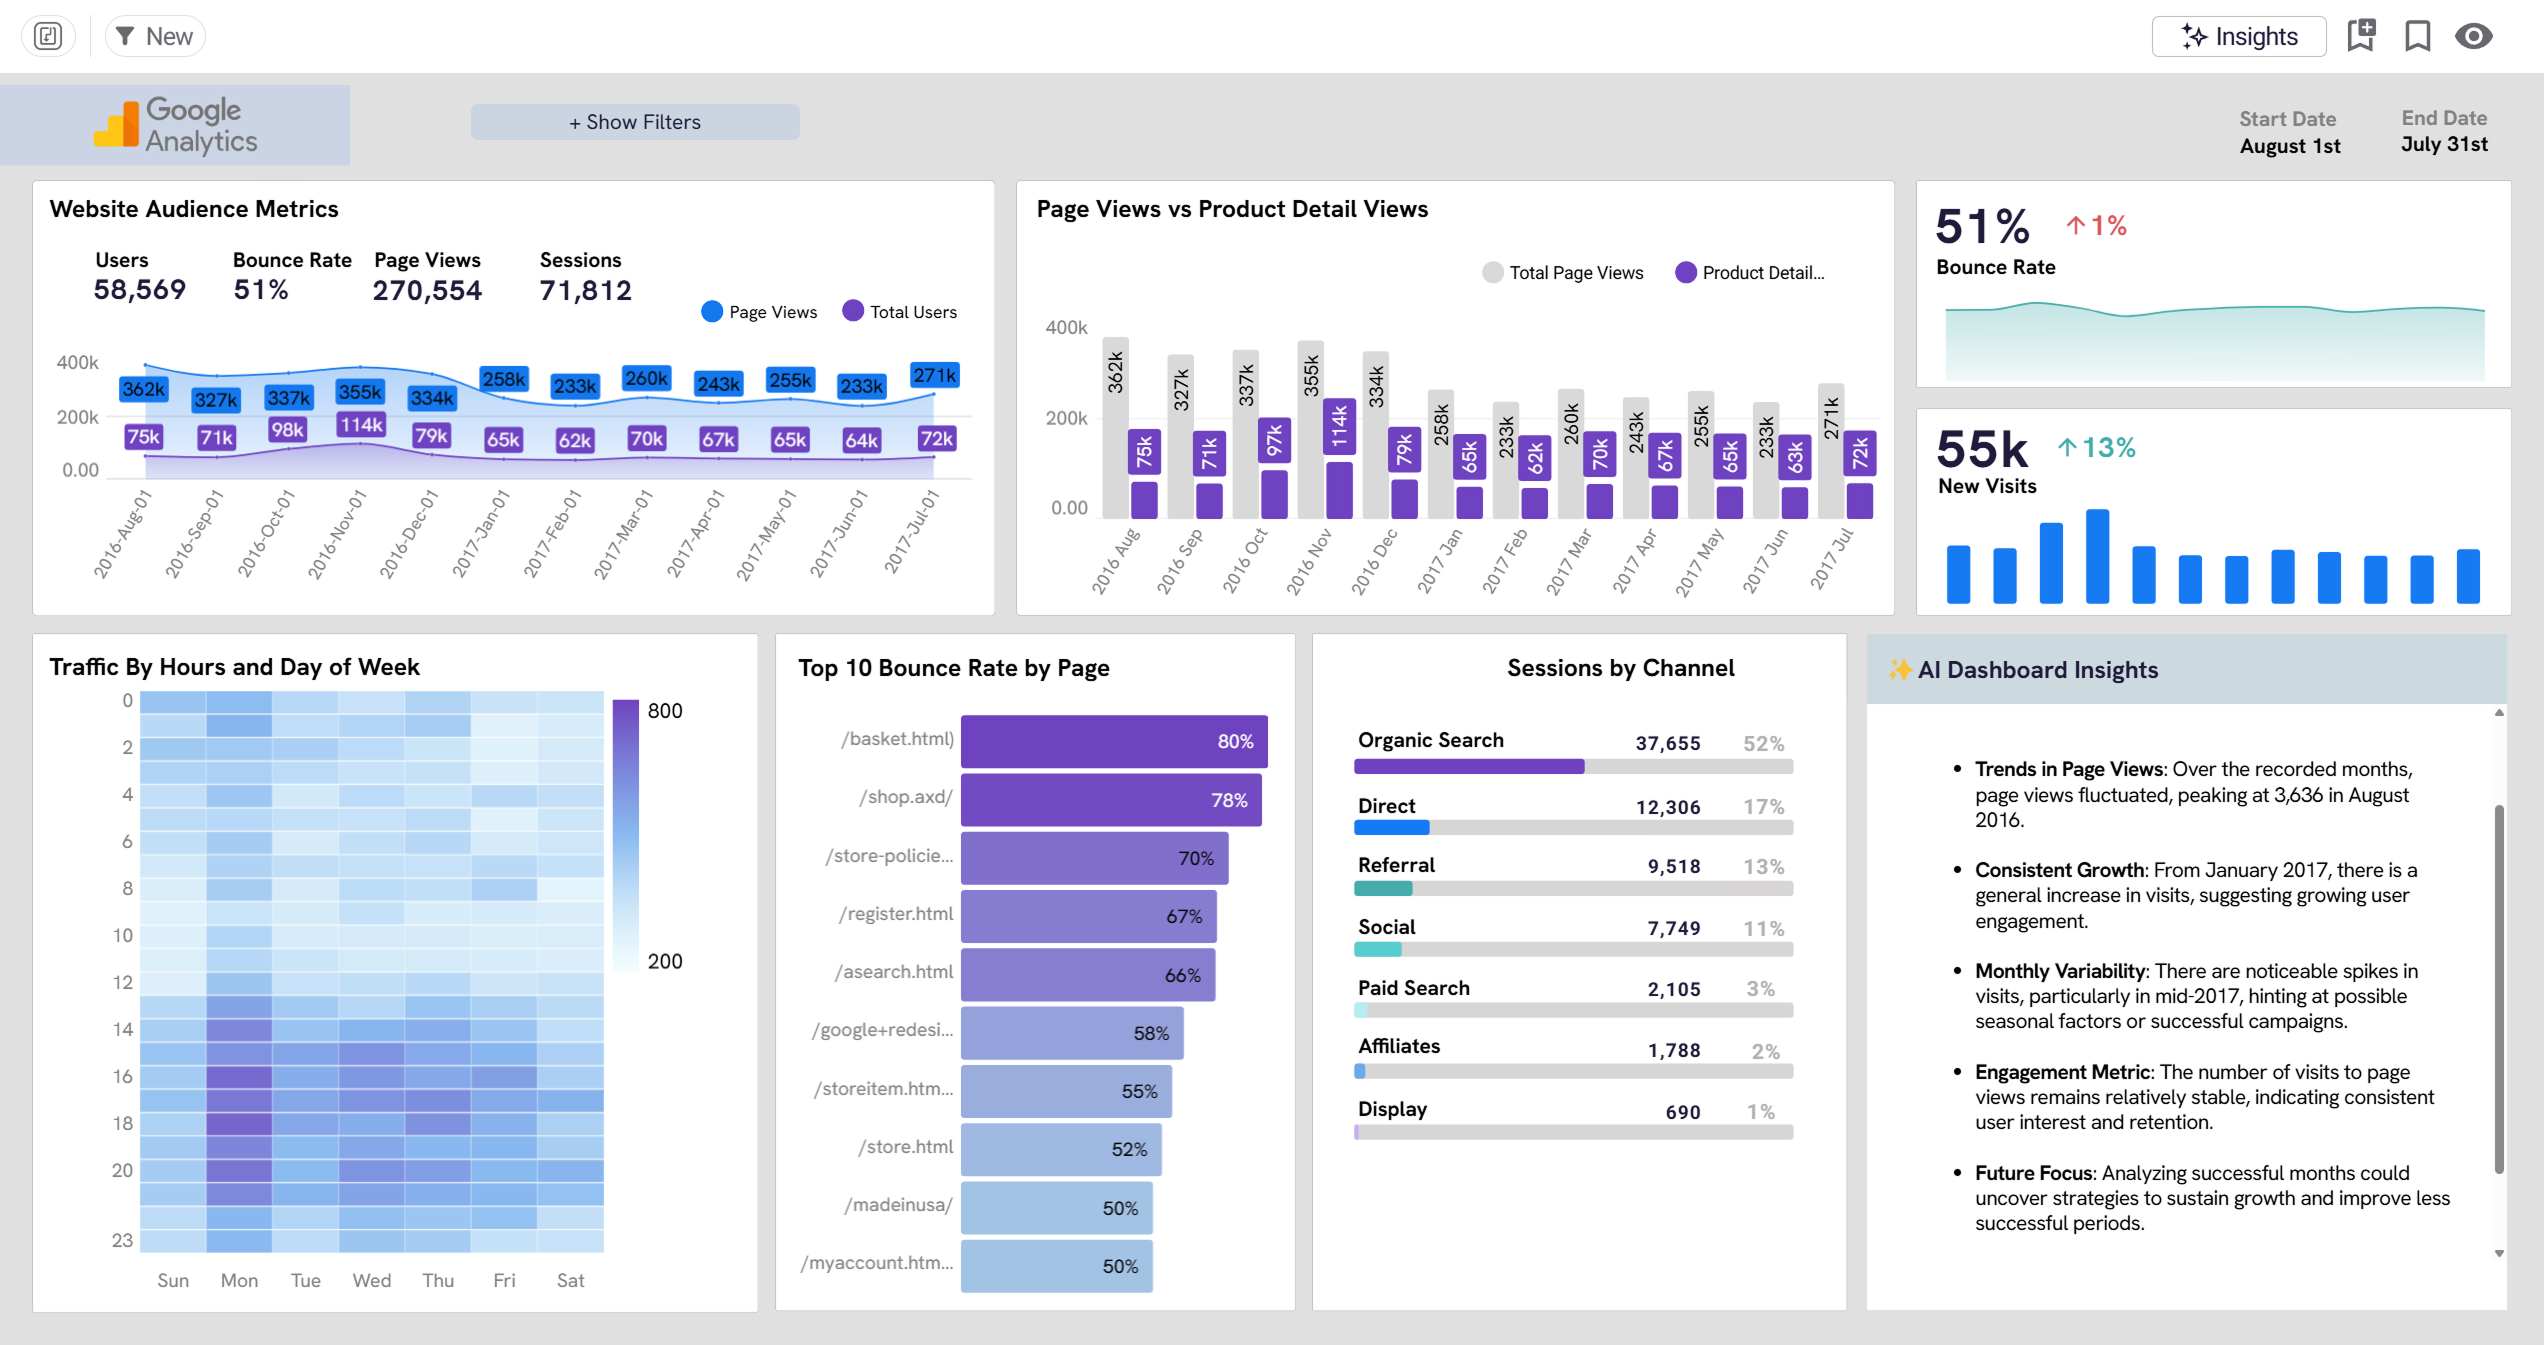Open the export report icon
Image resolution: width=2544 pixels, height=1345 pixels.
click(x=47, y=35)
